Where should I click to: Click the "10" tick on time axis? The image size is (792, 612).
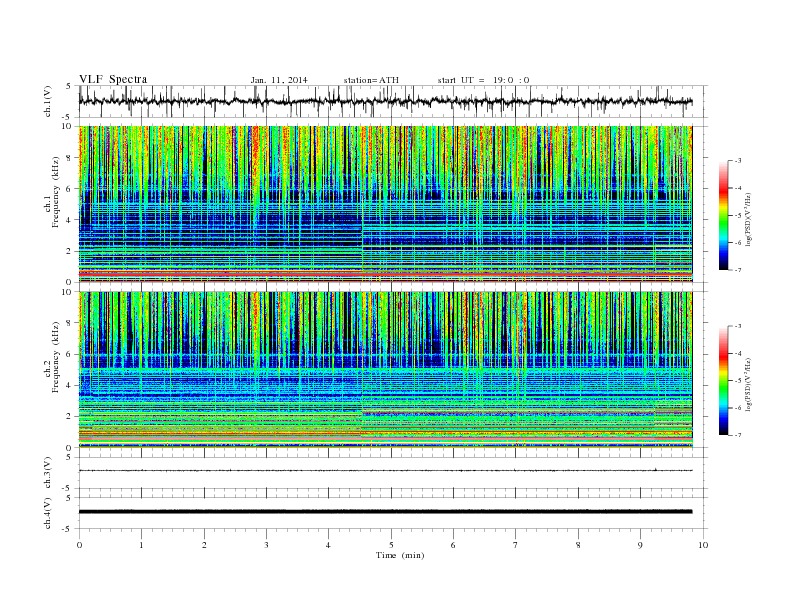point(703,545)
